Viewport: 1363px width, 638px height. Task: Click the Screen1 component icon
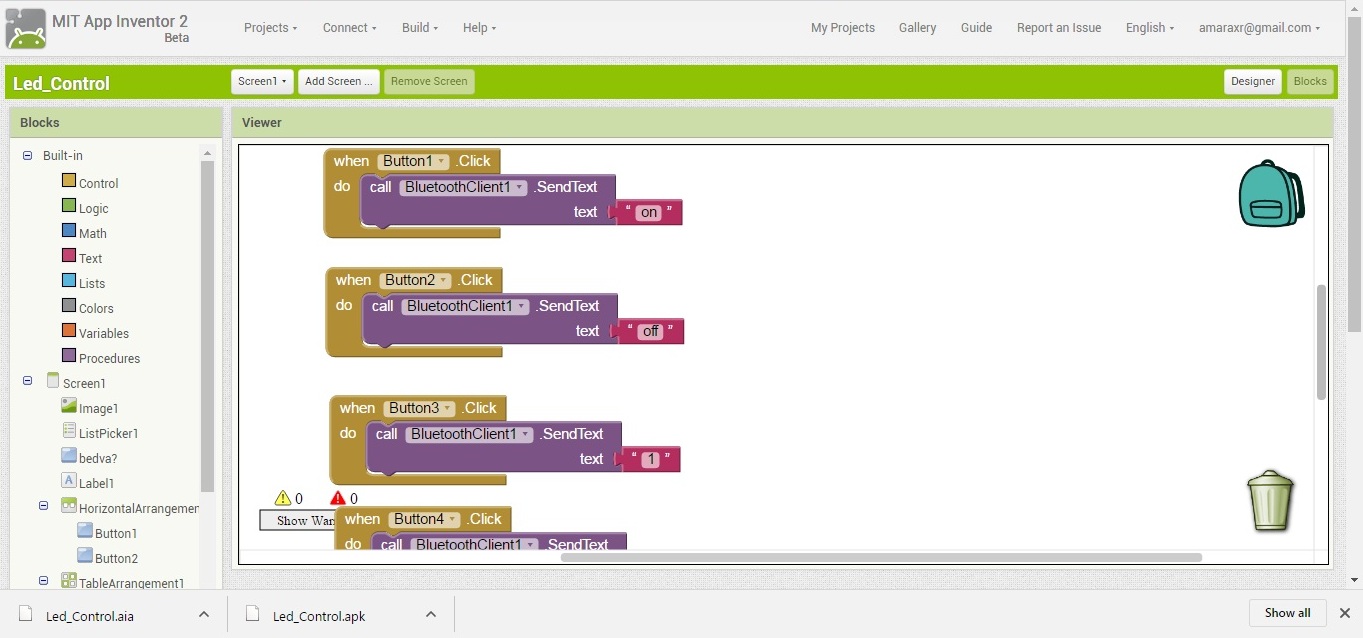53,381
